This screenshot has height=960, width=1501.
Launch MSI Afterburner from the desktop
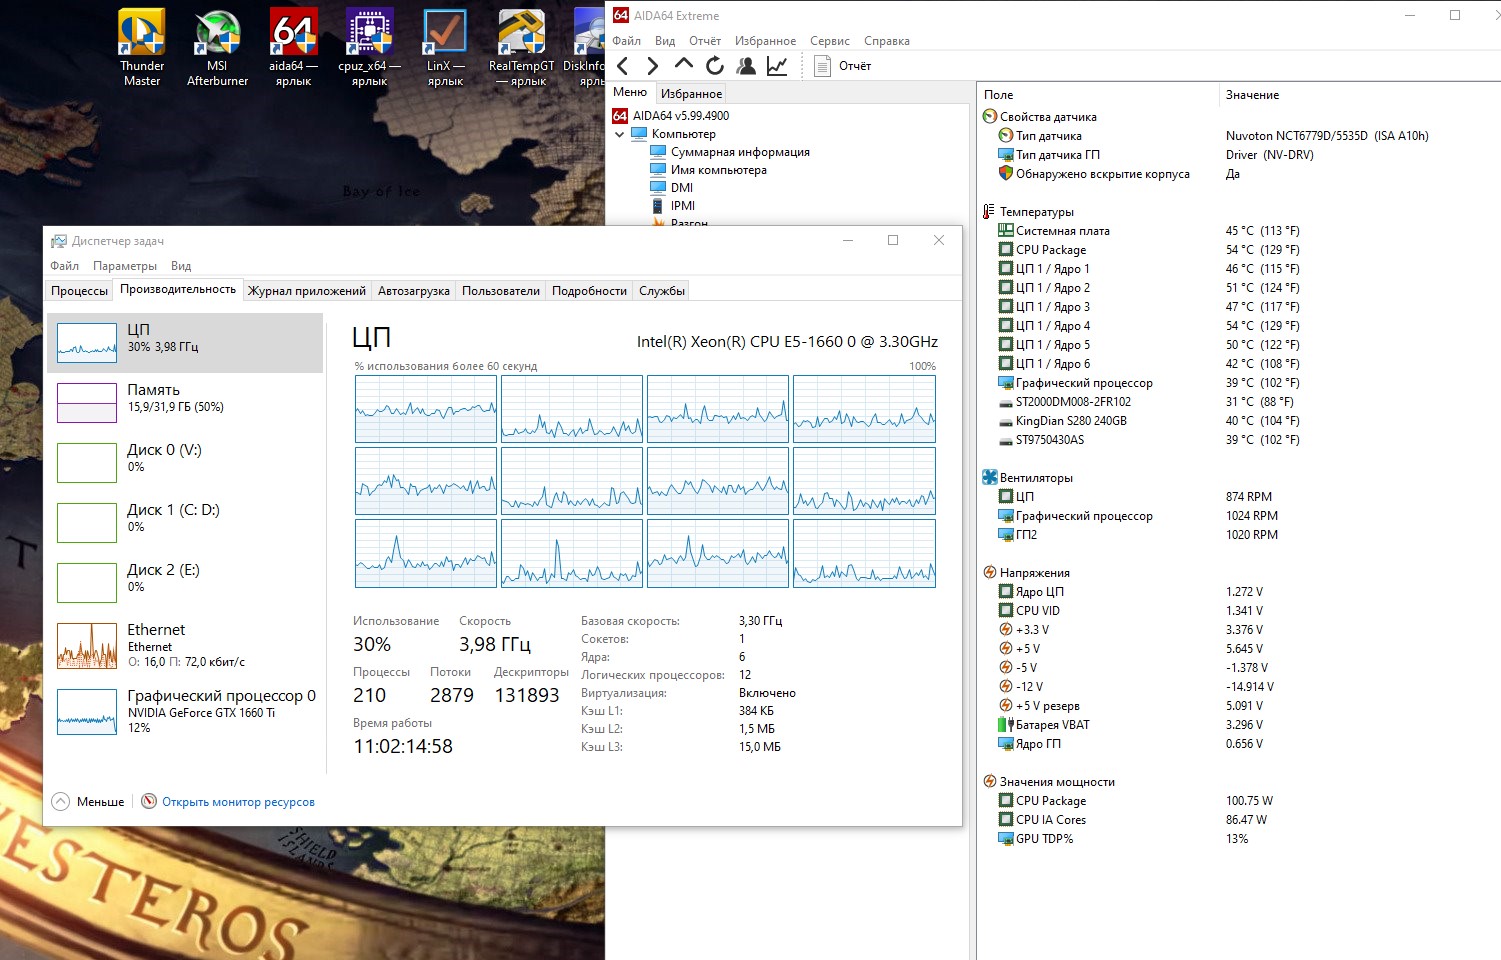pyautogui.click(x=217, y=47)
